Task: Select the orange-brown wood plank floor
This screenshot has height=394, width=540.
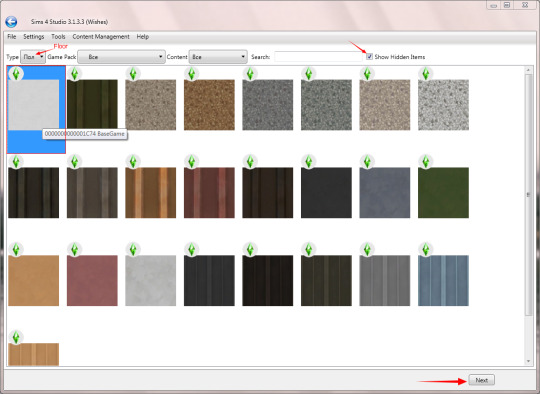Action: (x=150, y=193)
